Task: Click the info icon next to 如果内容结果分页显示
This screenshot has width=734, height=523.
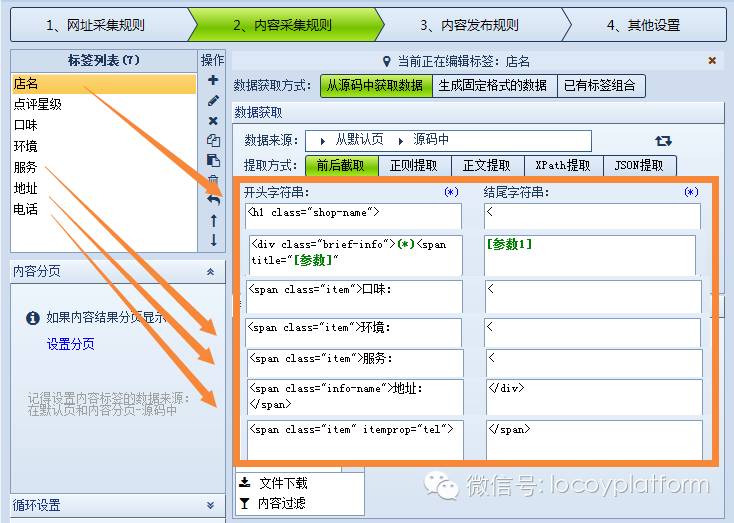Action: coord(33,318)
